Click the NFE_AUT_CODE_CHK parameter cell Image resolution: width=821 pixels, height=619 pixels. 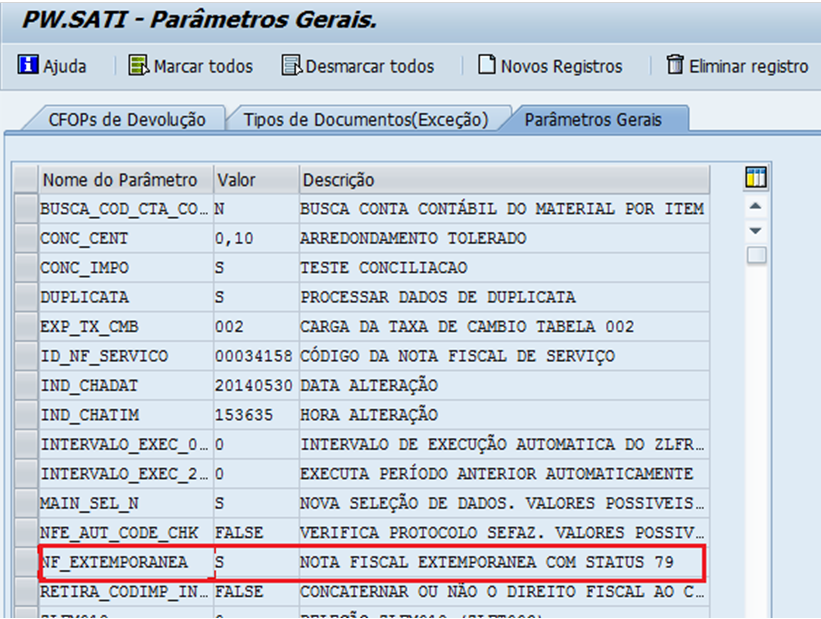[x=126, y=533]
